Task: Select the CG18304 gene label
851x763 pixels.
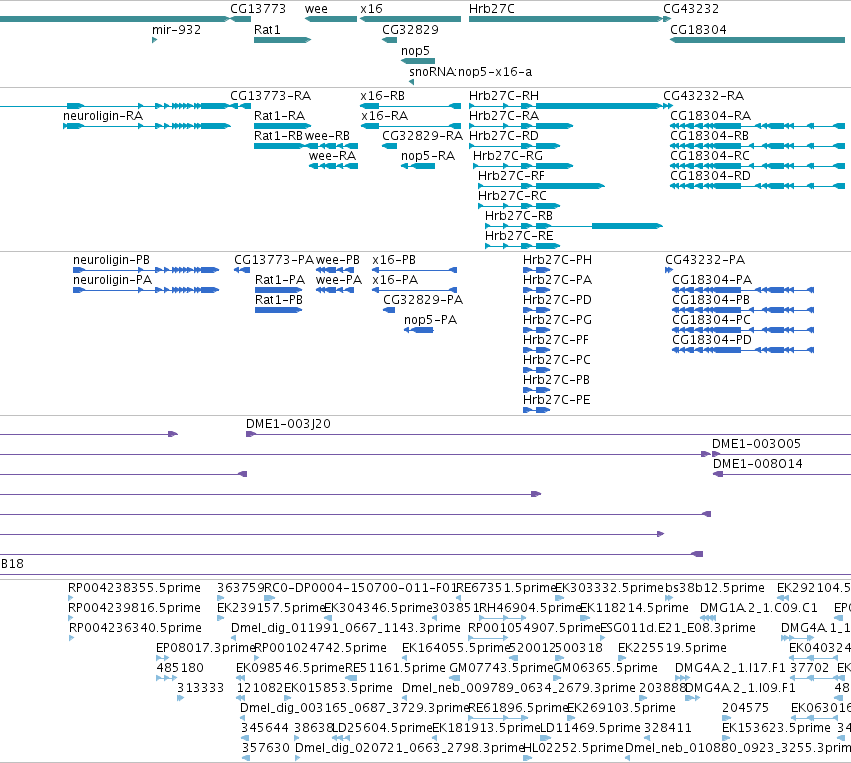Action: (698, 30)
